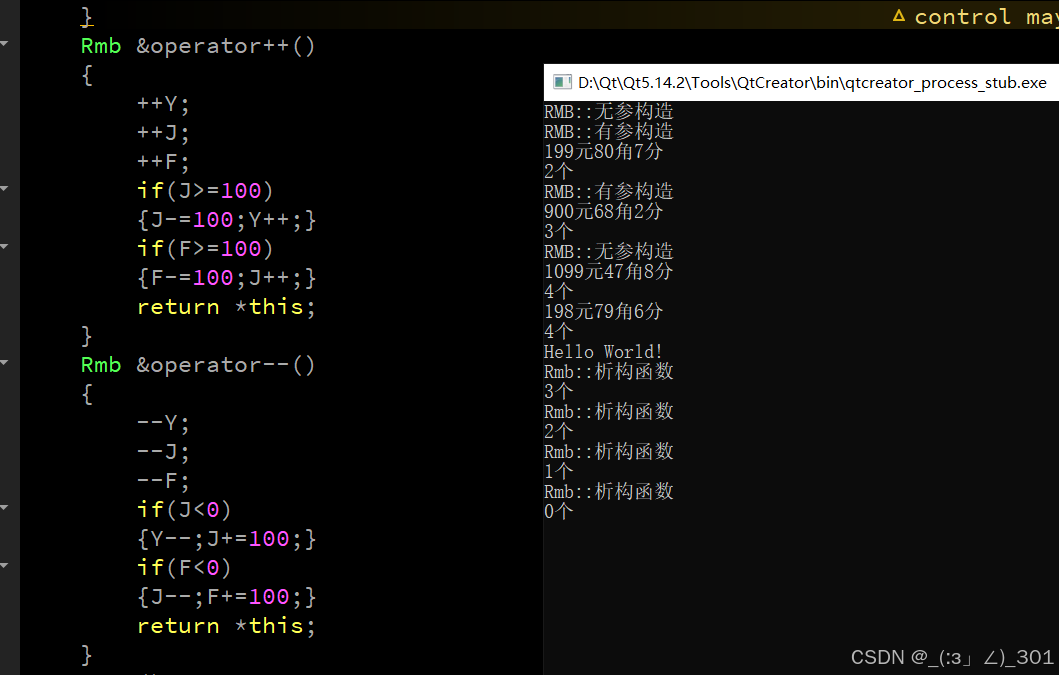The image size is (1059, 675).
Task: Collapse the fold arrow beside Rmb &operator--()
Action: [x=4, y=363]
